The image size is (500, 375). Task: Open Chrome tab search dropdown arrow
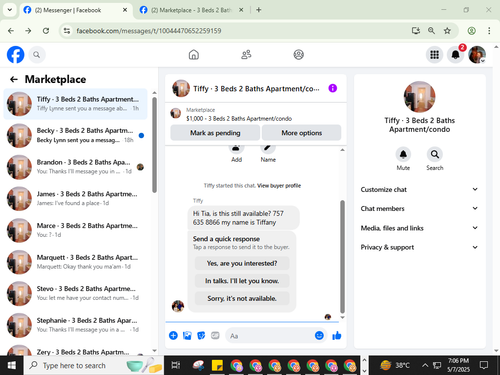(10, 10)
